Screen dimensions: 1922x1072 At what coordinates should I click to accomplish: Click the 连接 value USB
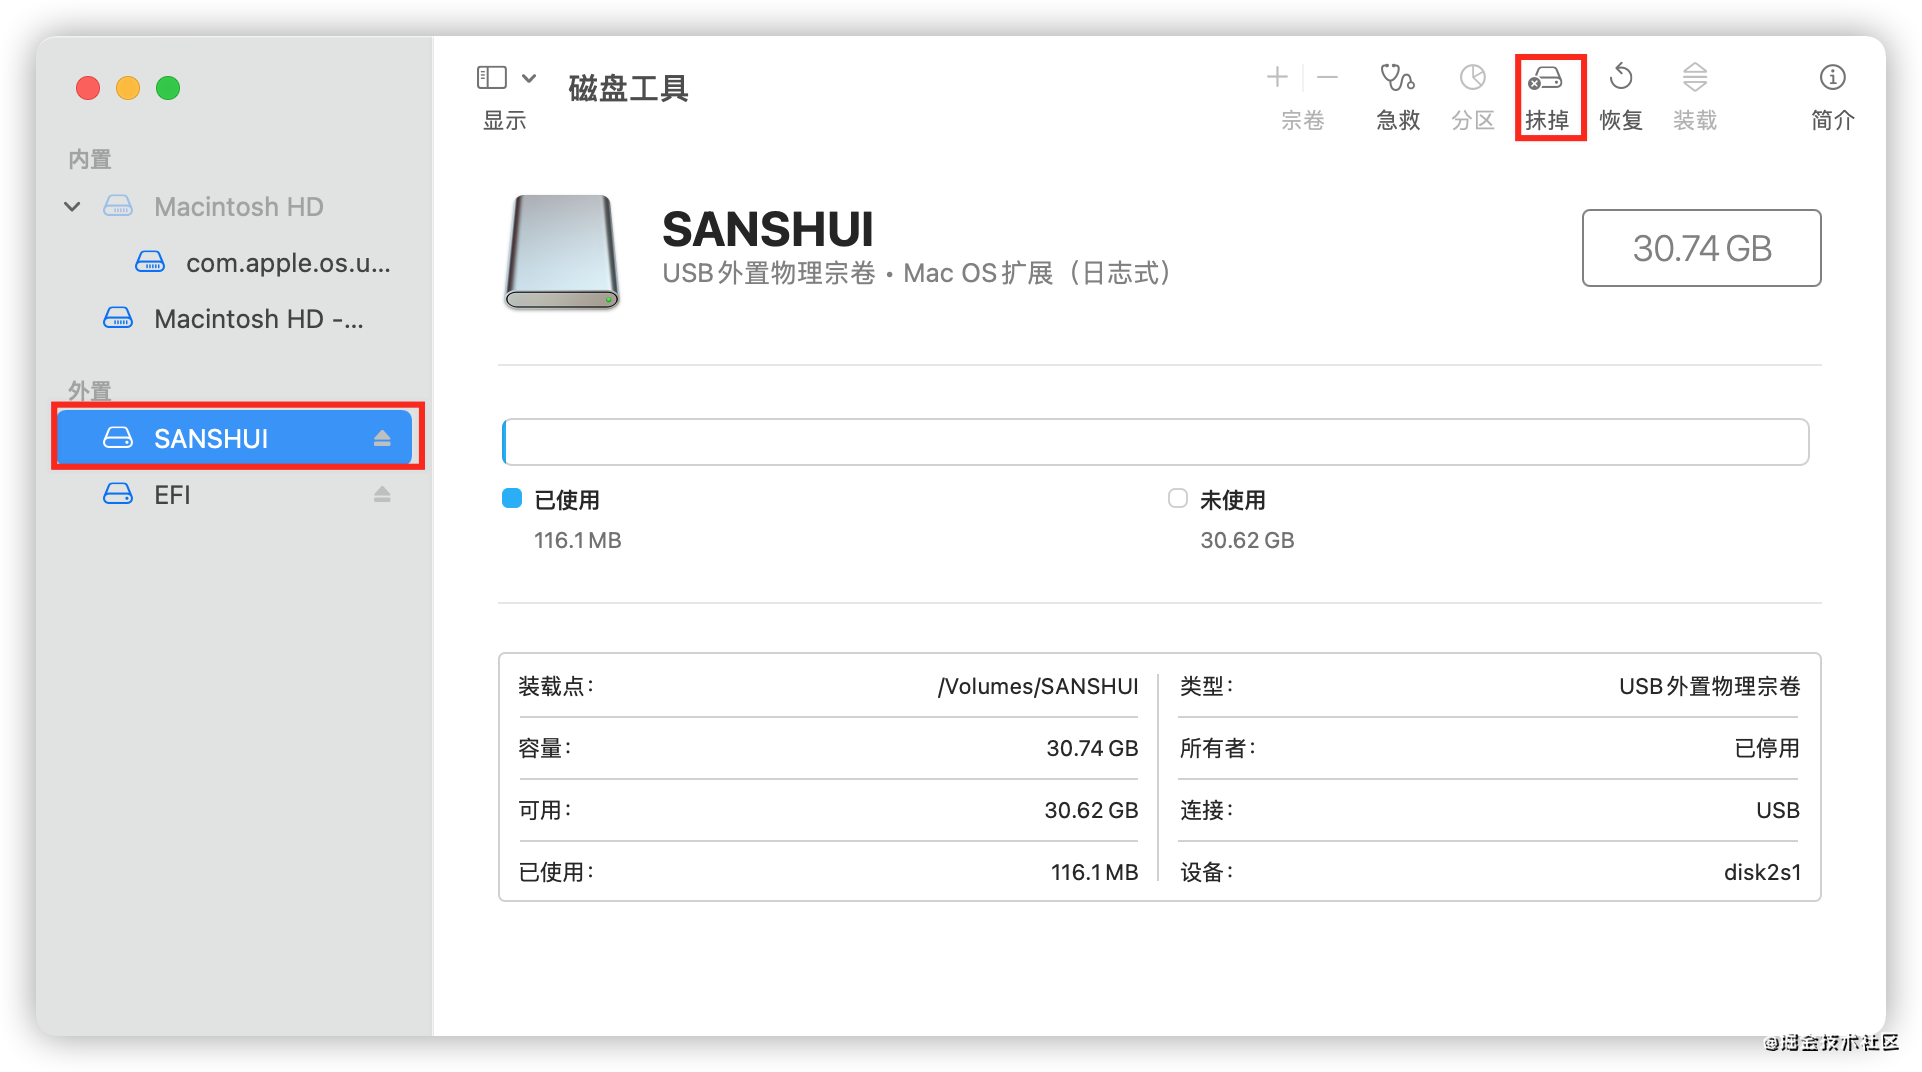[x=1778, y=810]
